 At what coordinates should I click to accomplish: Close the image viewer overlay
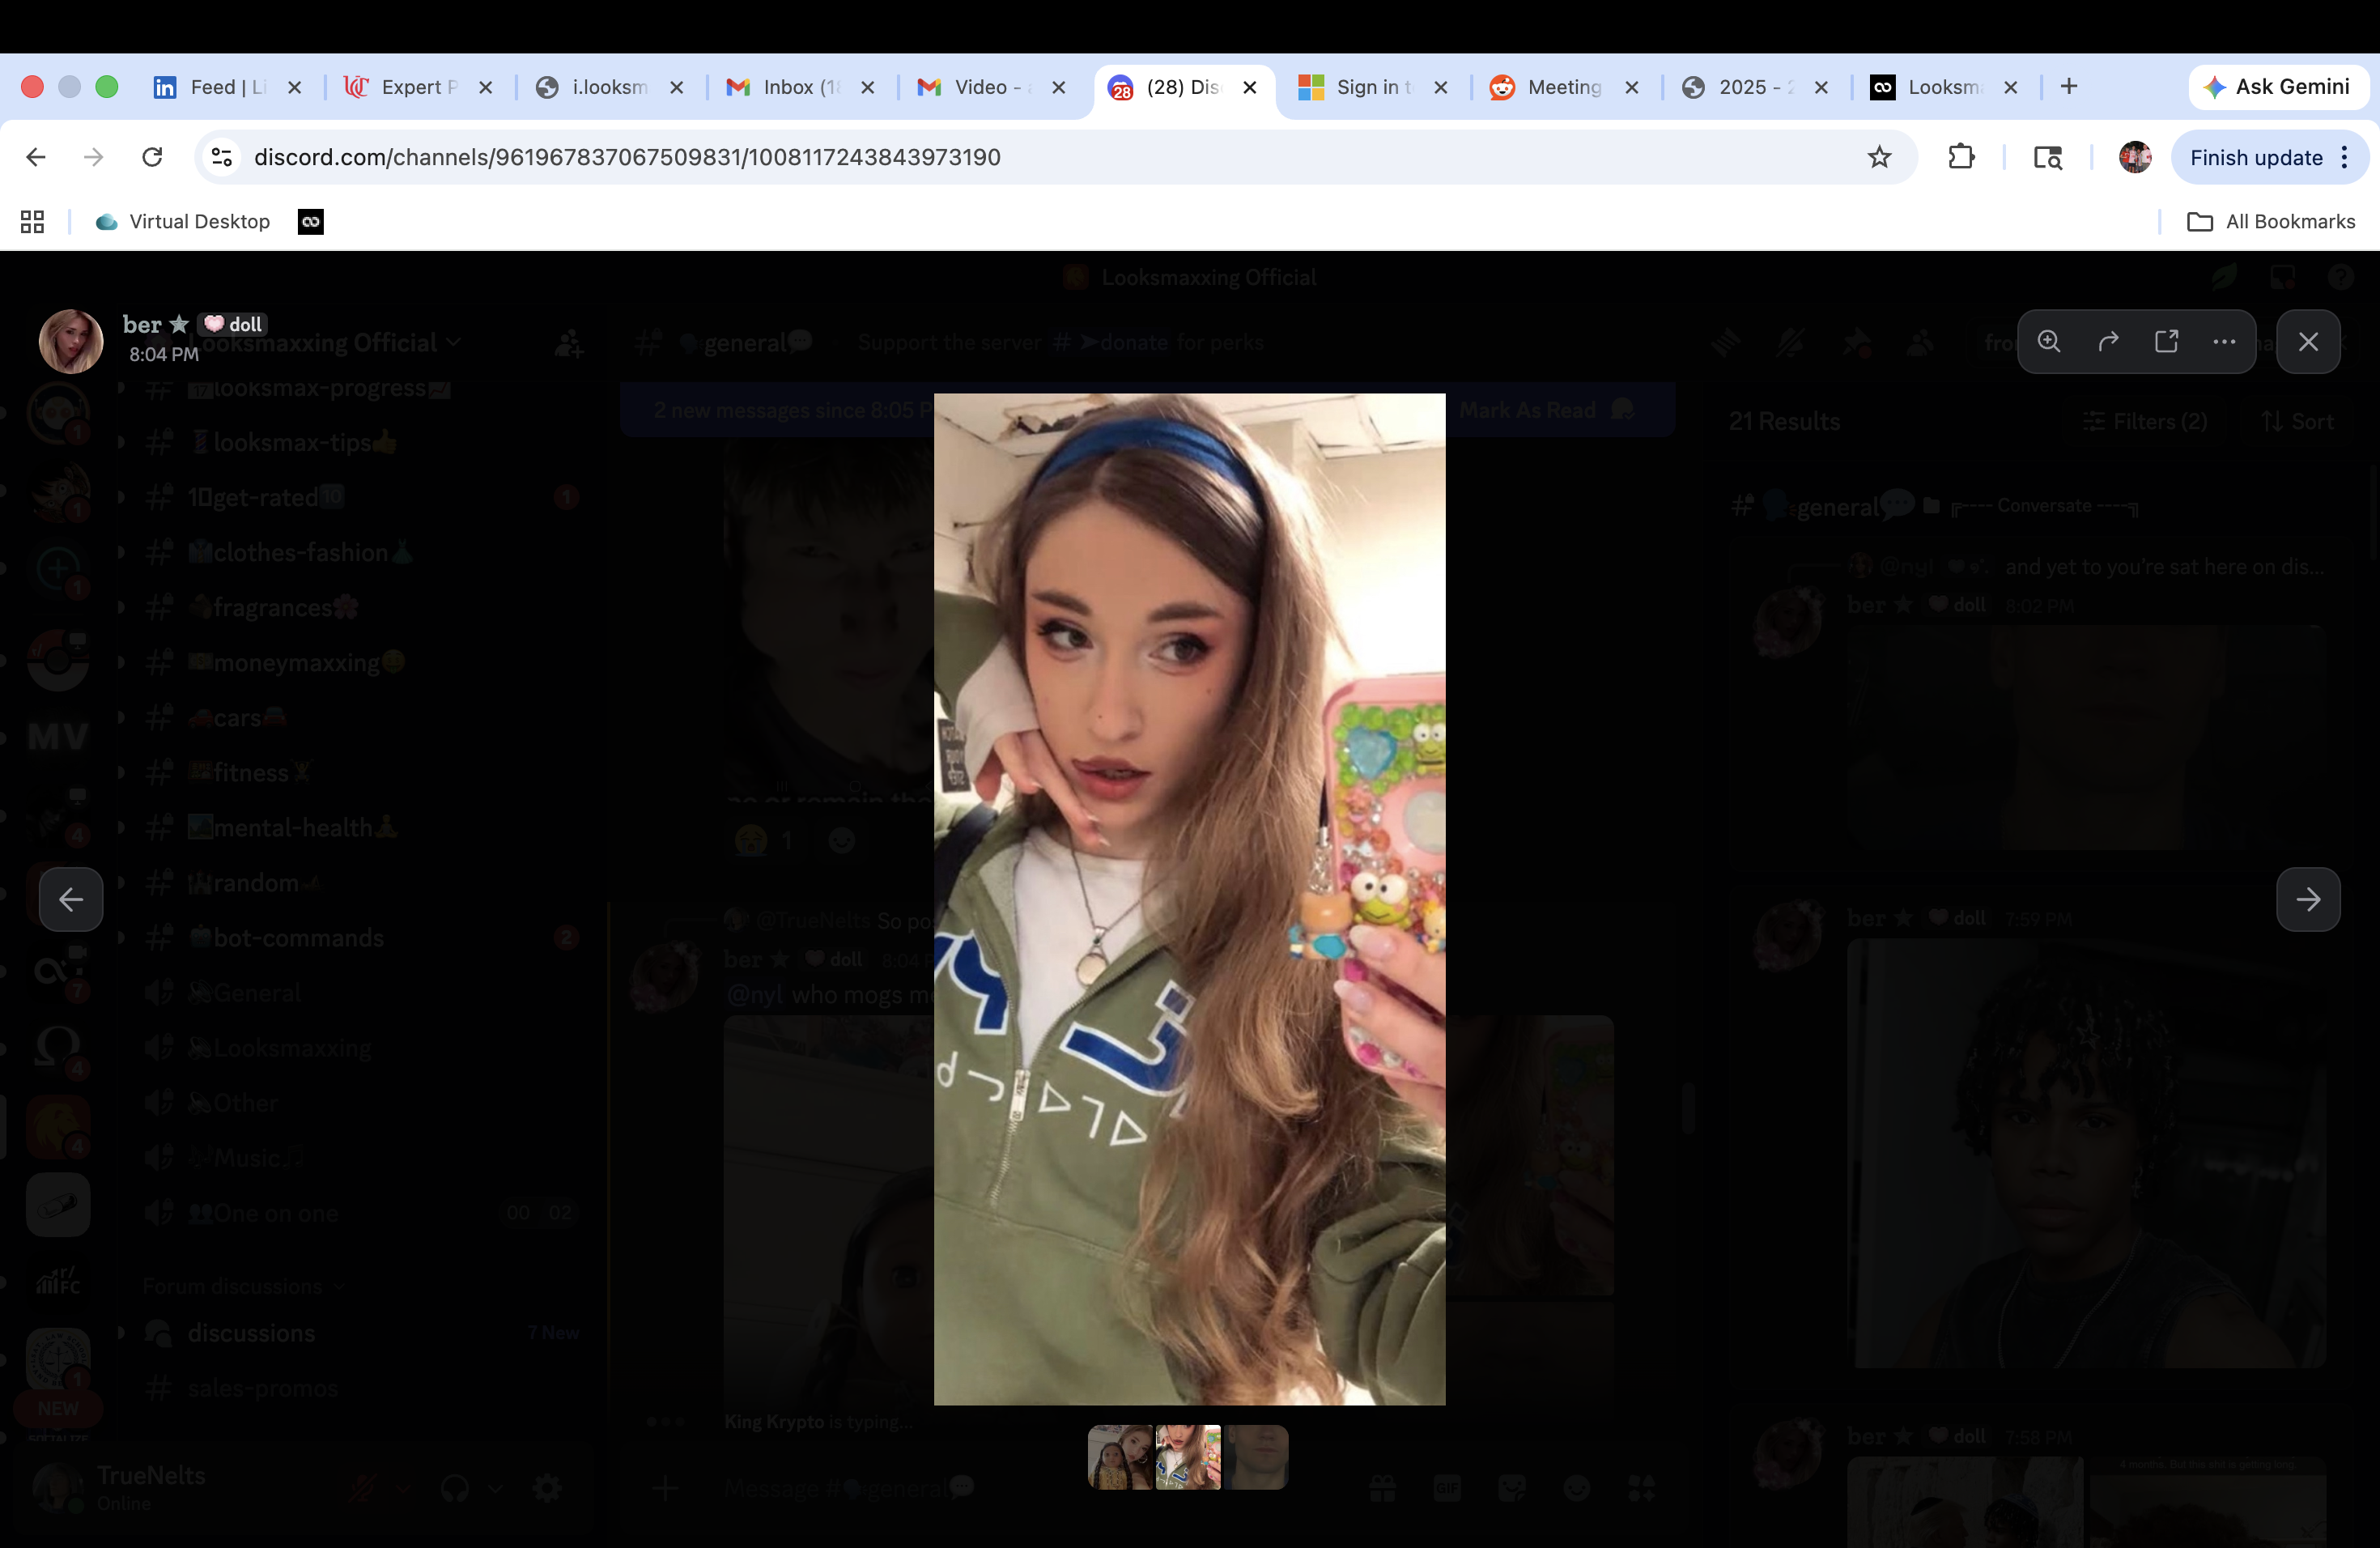click(x=2308, y=341)
